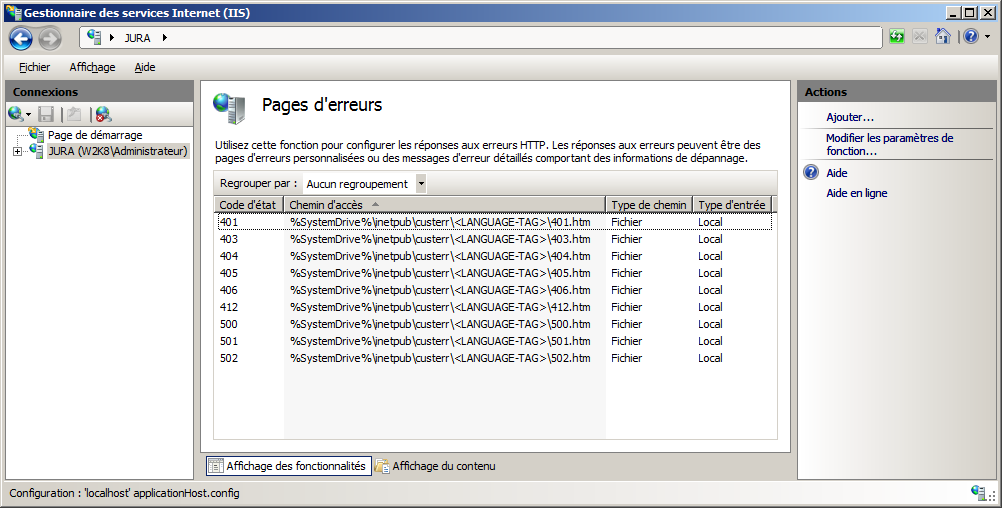Viewport: 1002px width, 508px height.
Task: Click the server icon in address bar
Action: point(94,37)
